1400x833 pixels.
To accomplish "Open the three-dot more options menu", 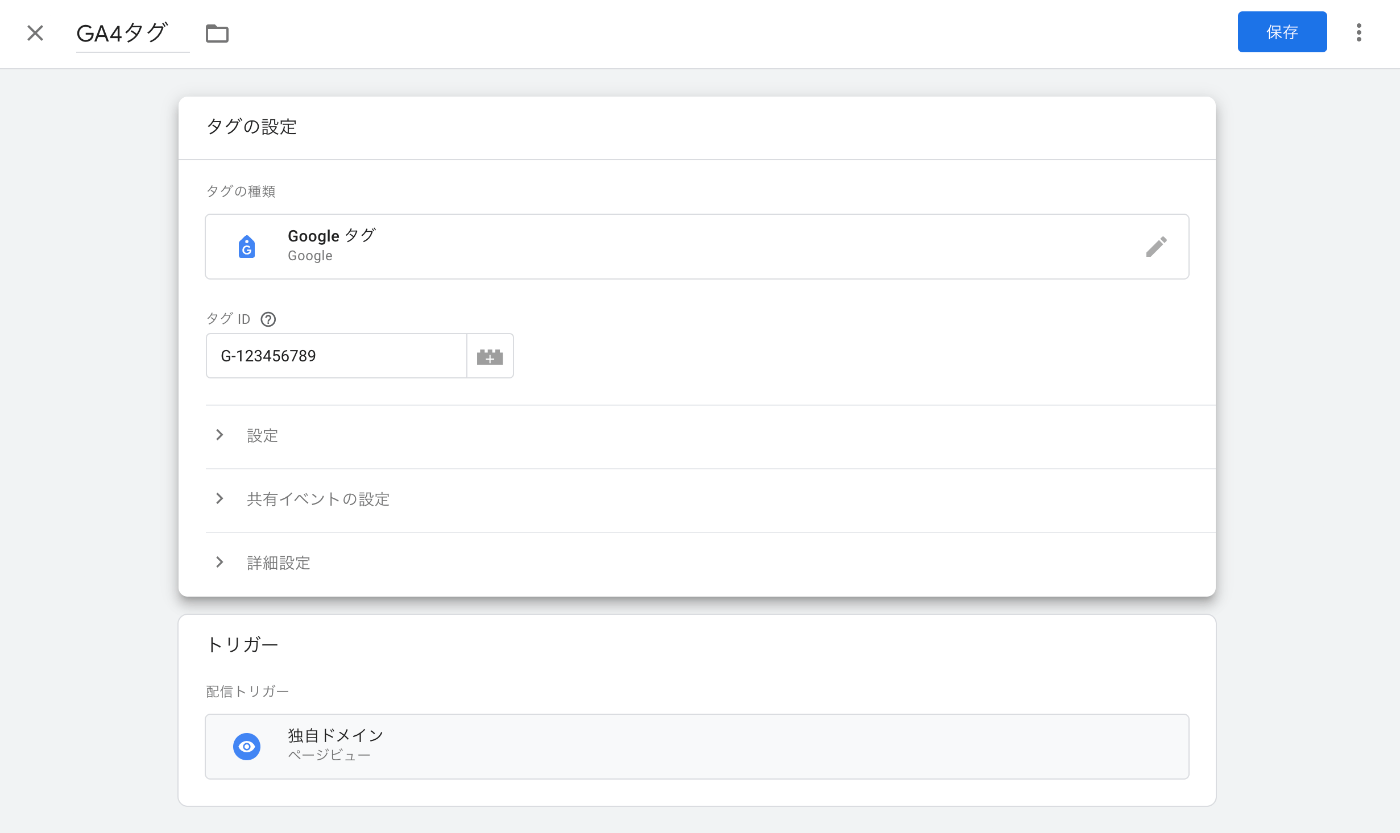I will point(1359,32).
